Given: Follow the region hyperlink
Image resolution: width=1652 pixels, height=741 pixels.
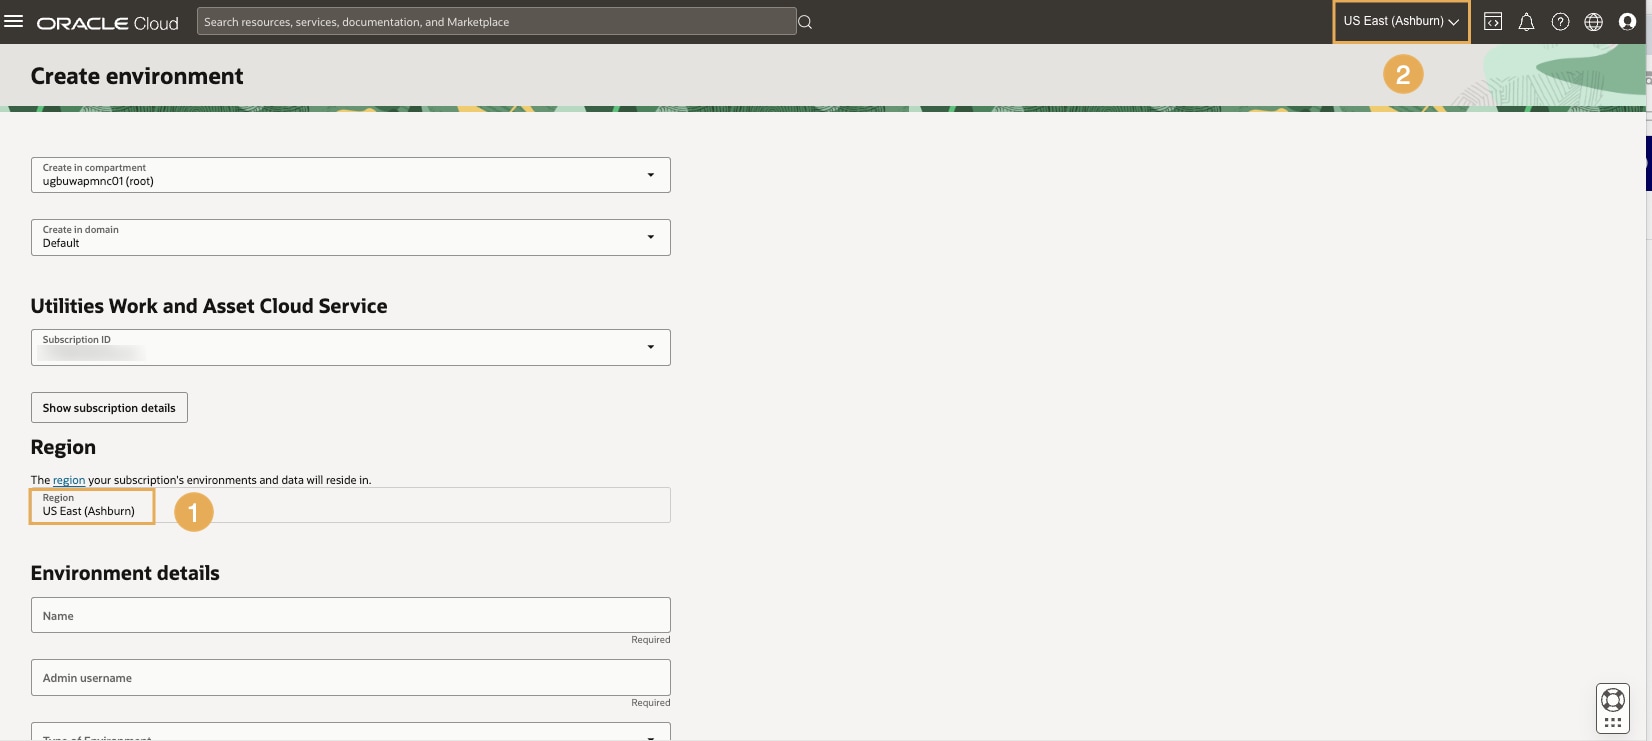Looking at the screenshot, I should click(69, 480).
